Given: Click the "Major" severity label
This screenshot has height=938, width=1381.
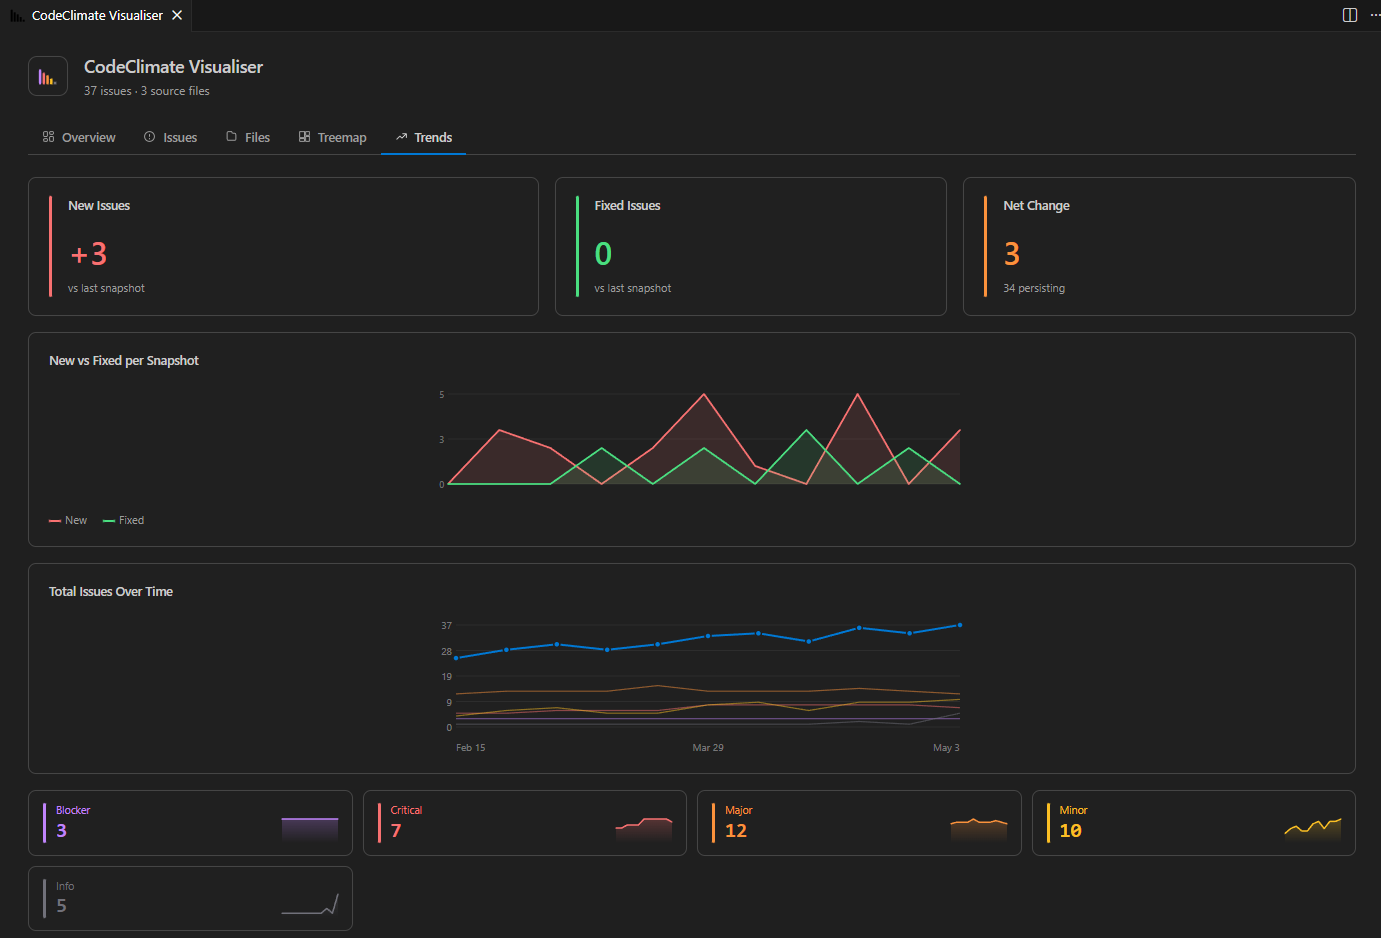Looking at the screenshot, I should (739, 810).
